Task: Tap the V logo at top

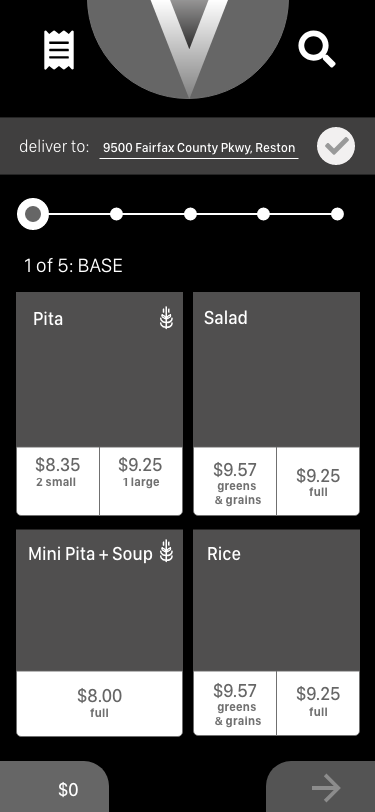Action: [x=188, y=47]
